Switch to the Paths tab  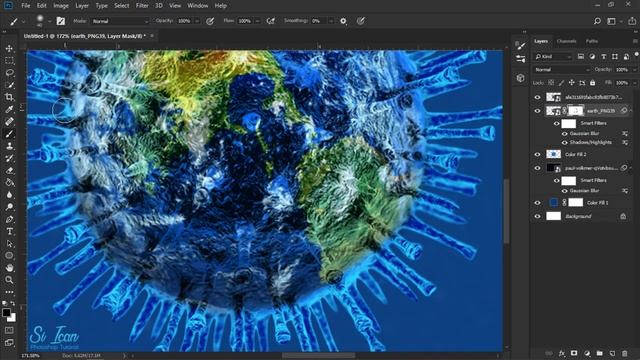coord(592,41)
